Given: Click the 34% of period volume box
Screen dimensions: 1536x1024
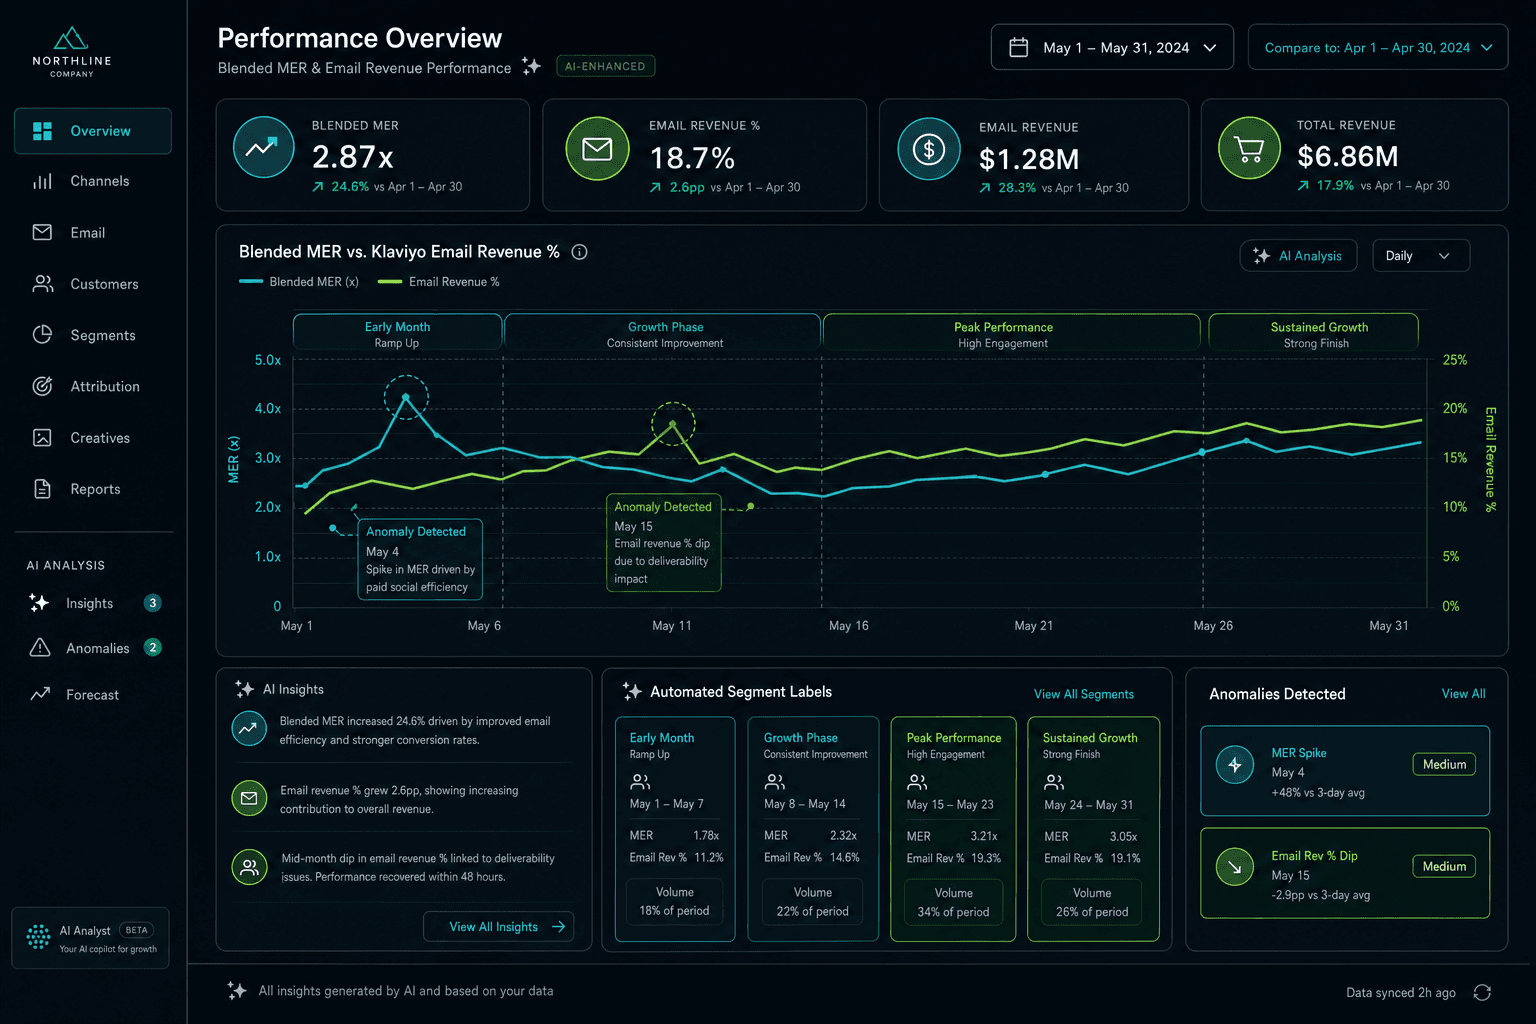Looking at the screenshot, I should [953, 902].
